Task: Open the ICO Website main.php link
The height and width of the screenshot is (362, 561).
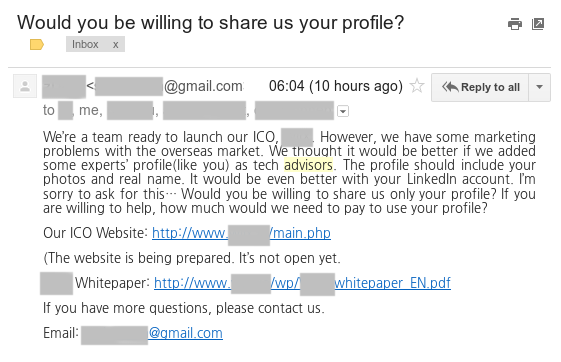Action: point(241,233)
